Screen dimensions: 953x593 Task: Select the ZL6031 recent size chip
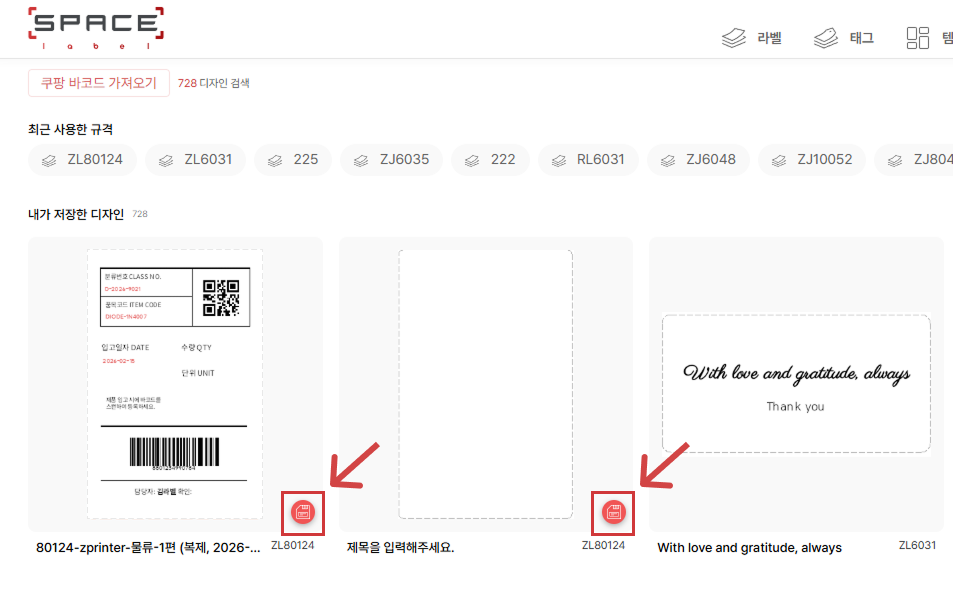(x=195, y=160)
